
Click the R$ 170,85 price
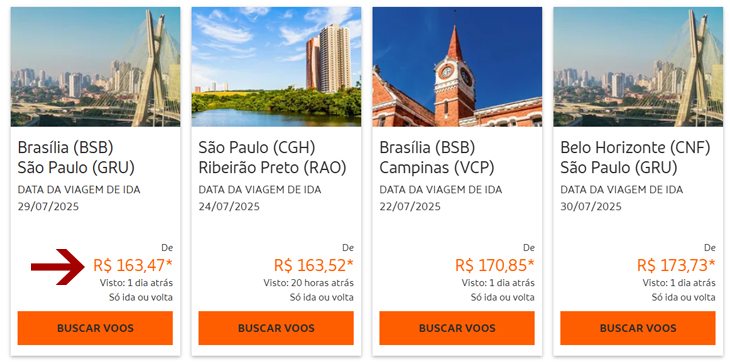(494, 265)
